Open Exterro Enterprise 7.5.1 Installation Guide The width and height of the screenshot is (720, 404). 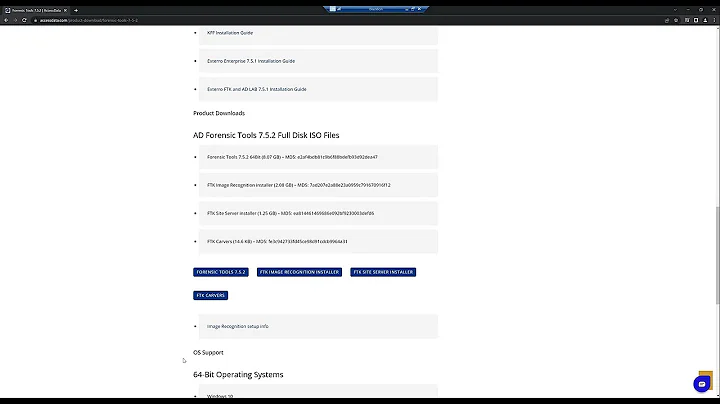pyautogui.click(x=251, y=61)
